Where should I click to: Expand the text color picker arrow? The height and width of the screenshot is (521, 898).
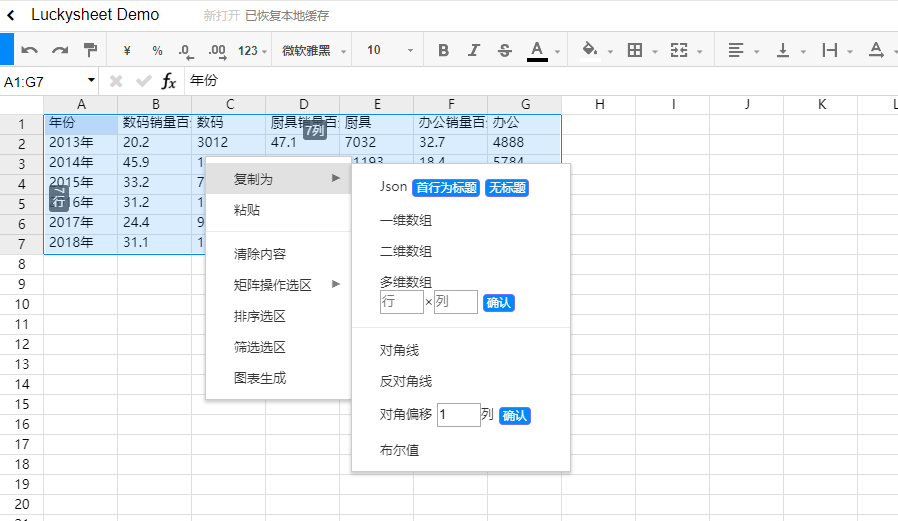557,52
